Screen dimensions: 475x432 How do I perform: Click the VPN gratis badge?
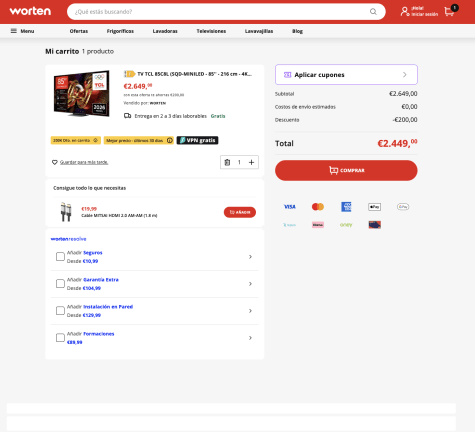pyautogui.click(x=197, y=140)
